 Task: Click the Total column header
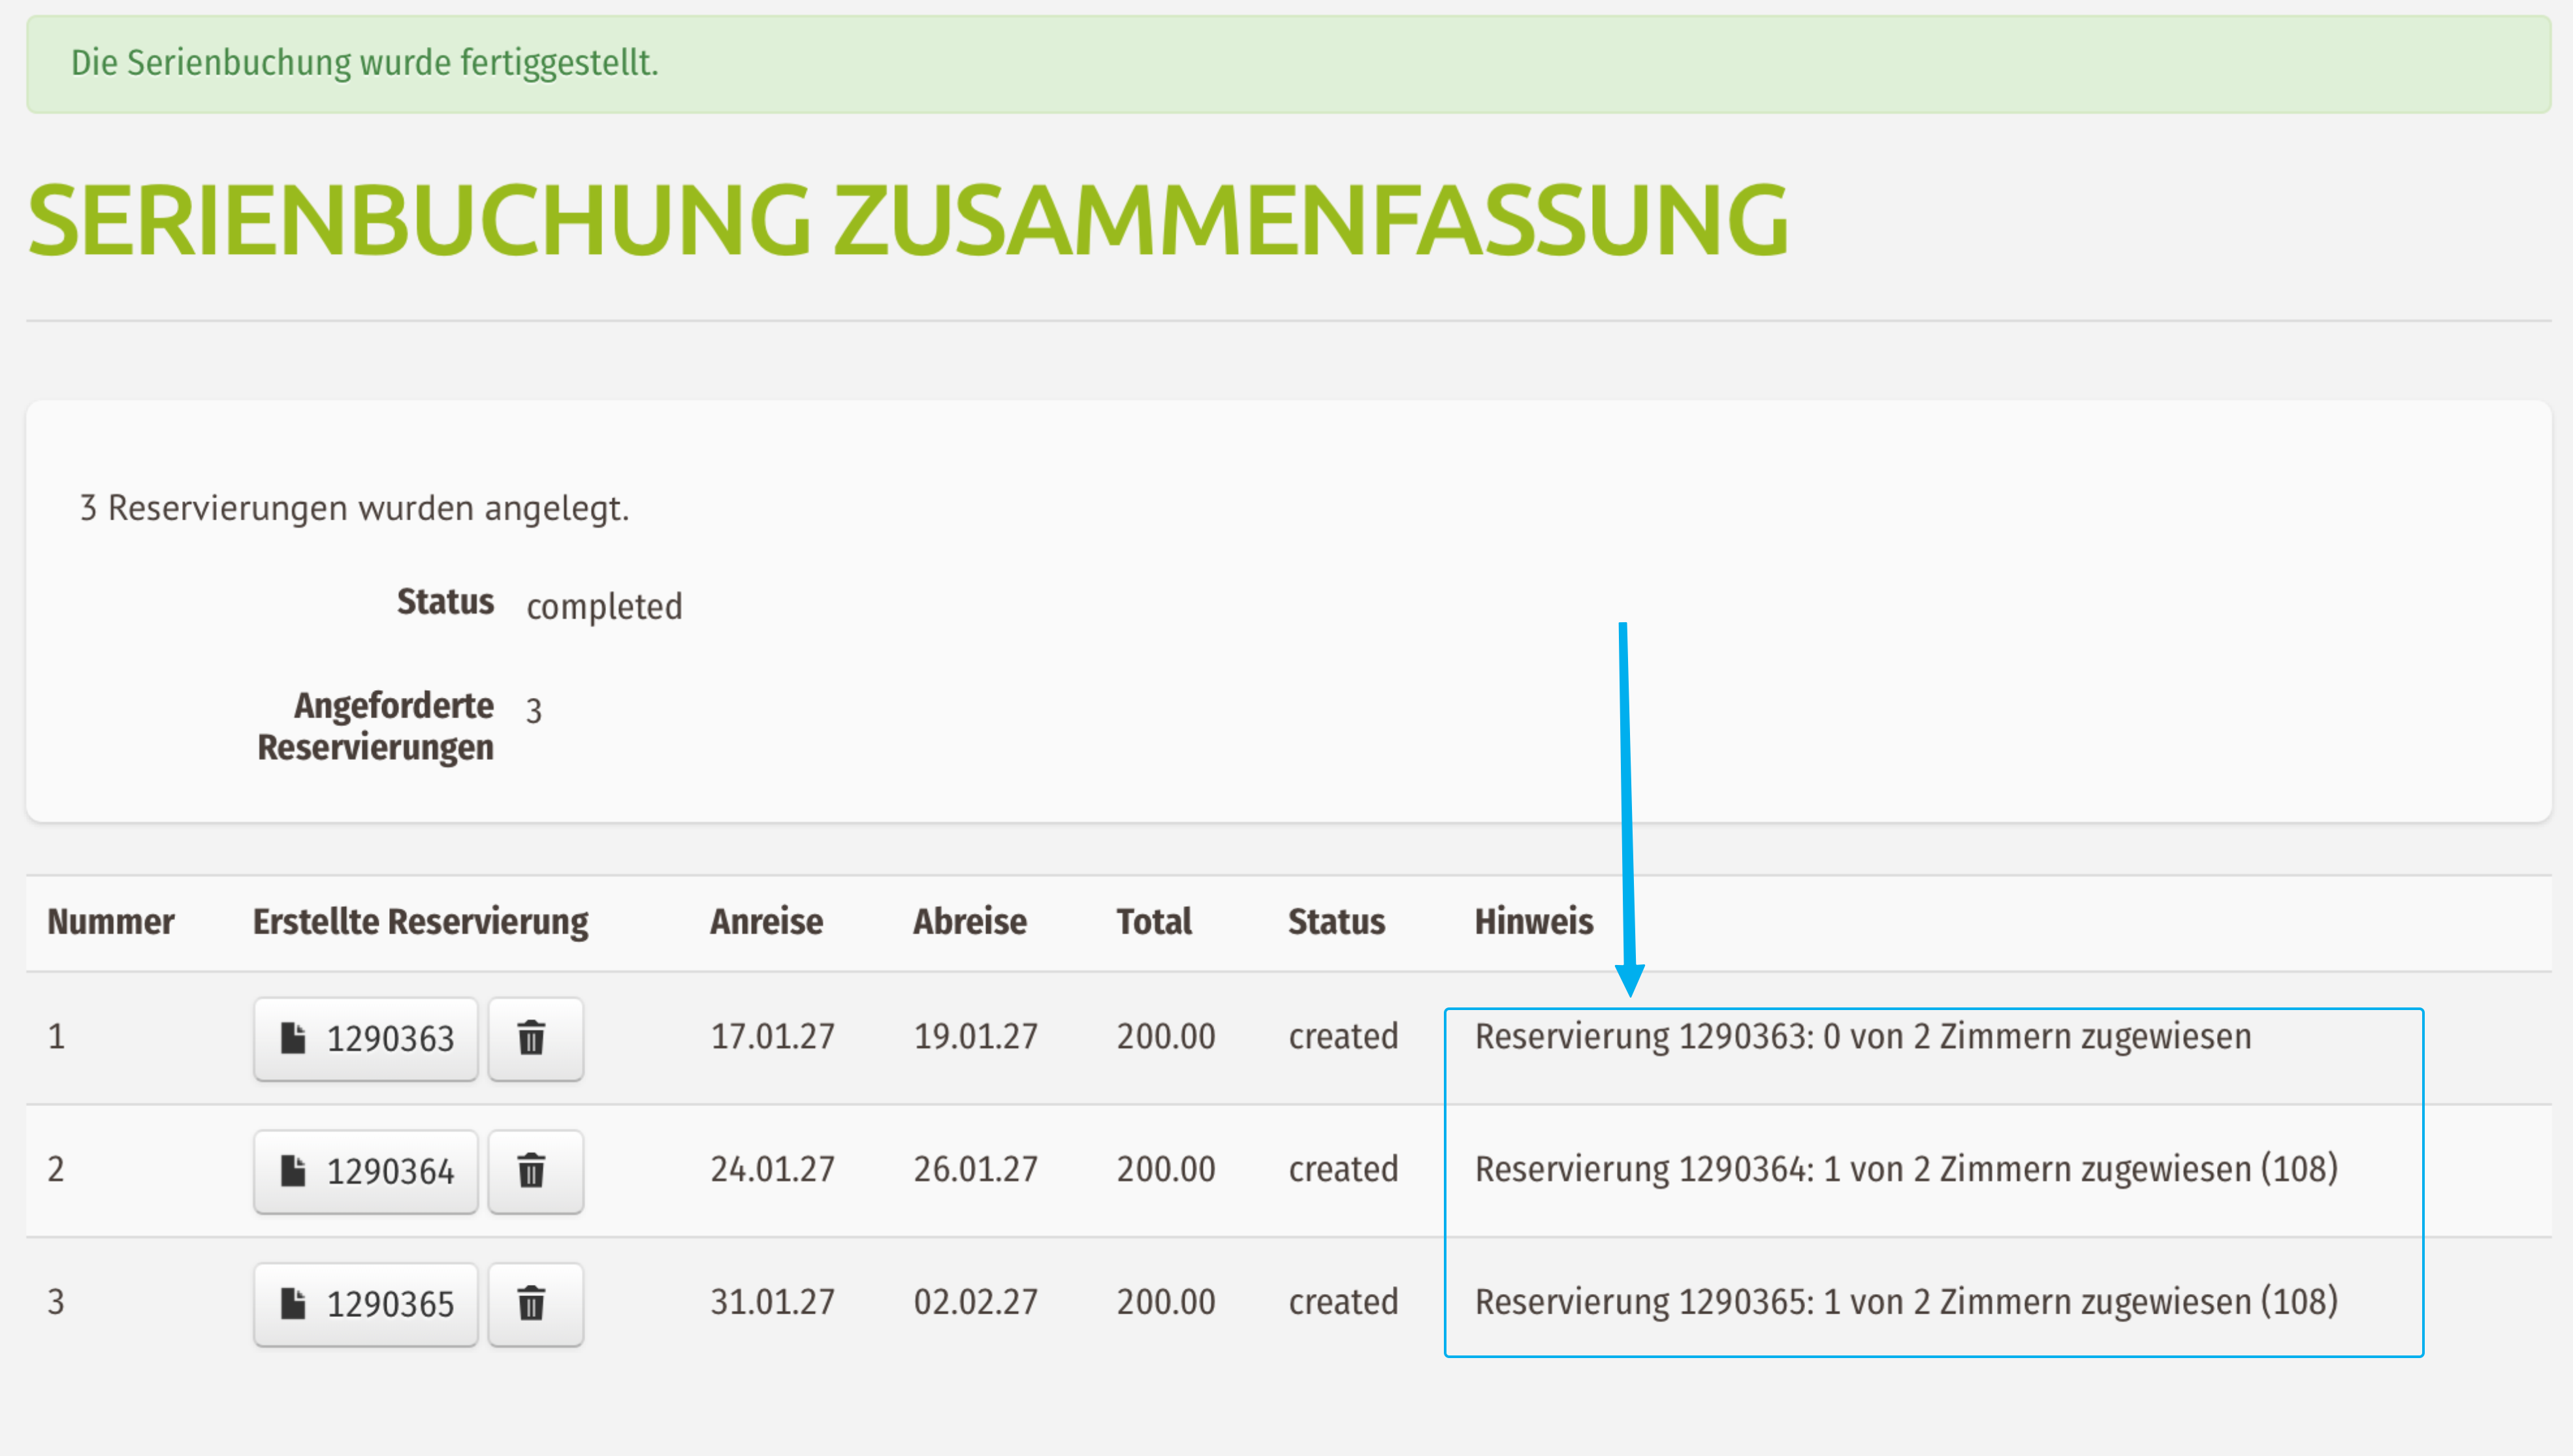click(1154, 921)
